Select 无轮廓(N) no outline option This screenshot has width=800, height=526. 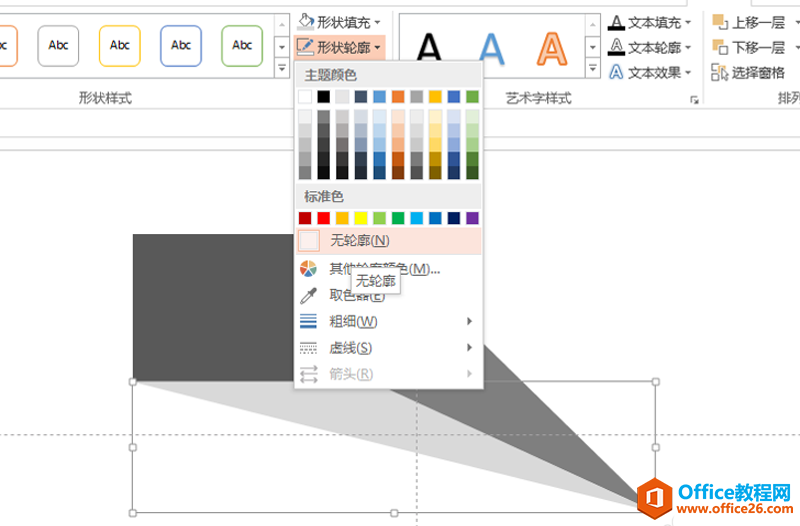[x=389, y=240]
